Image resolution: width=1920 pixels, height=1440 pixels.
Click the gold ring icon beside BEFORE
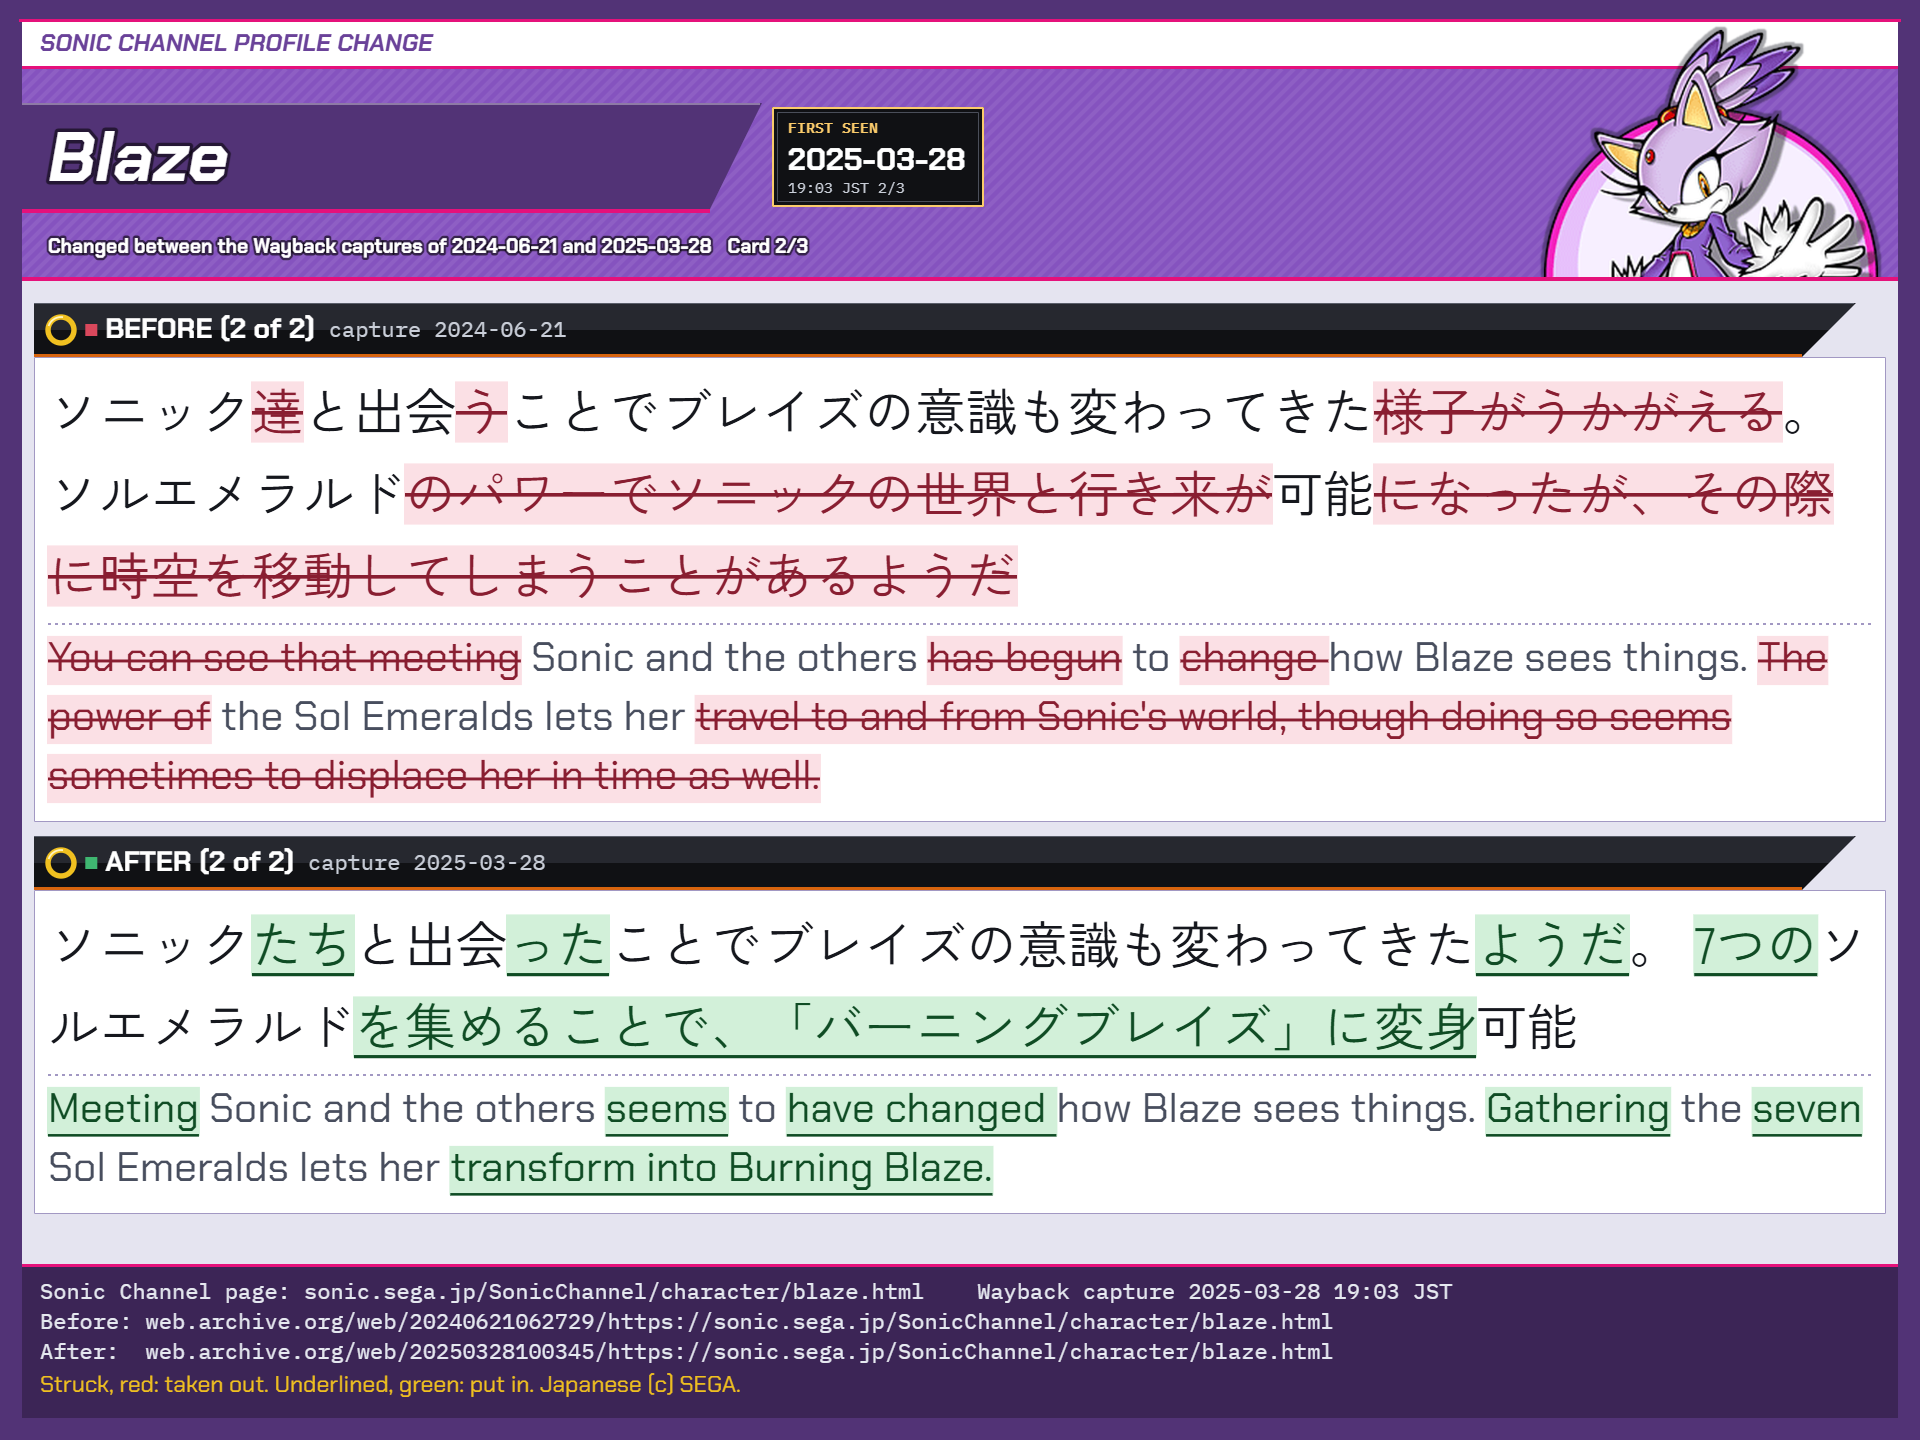click(x=61, y=330)
